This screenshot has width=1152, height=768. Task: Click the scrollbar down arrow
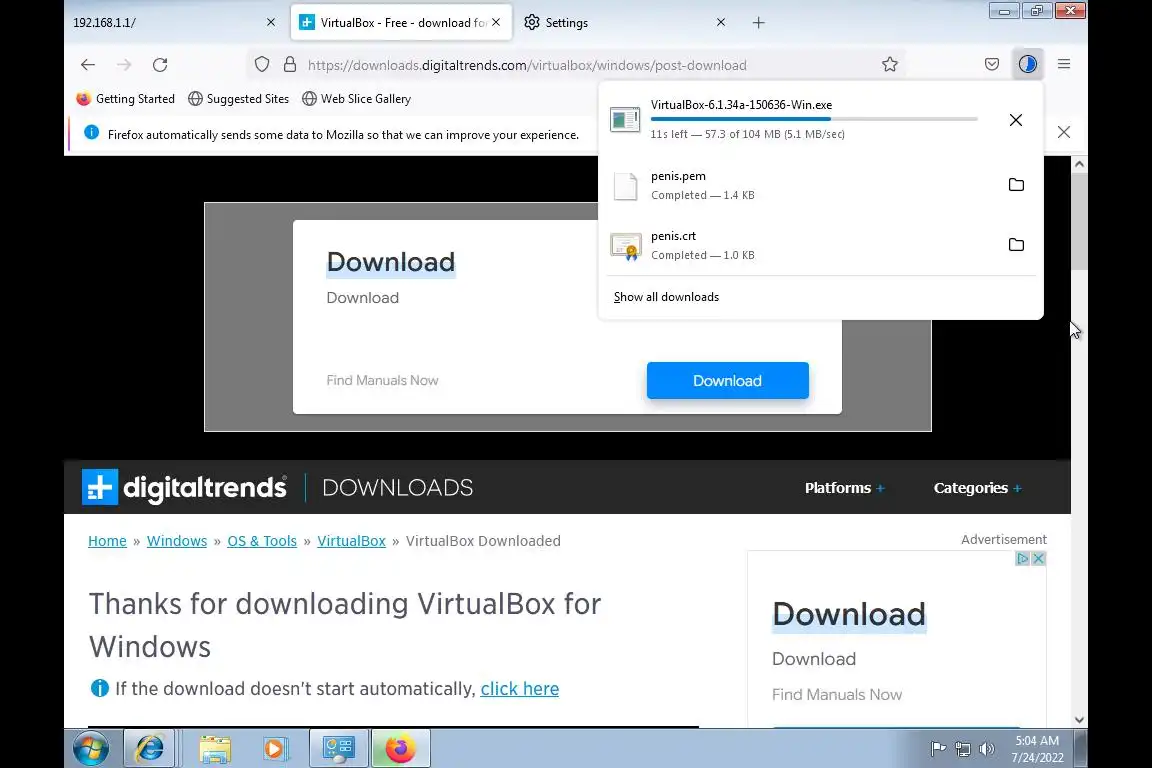point(1079,720)
